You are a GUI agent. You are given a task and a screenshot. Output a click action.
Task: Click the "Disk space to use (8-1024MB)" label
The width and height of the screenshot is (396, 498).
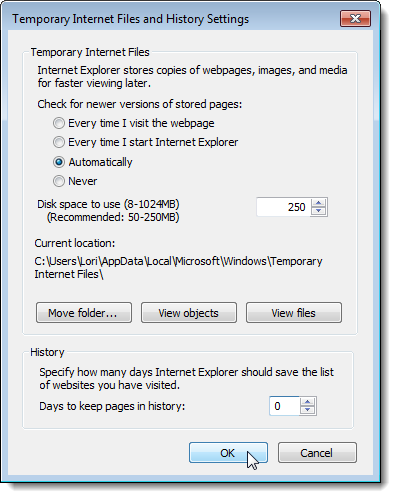point(108,204)
